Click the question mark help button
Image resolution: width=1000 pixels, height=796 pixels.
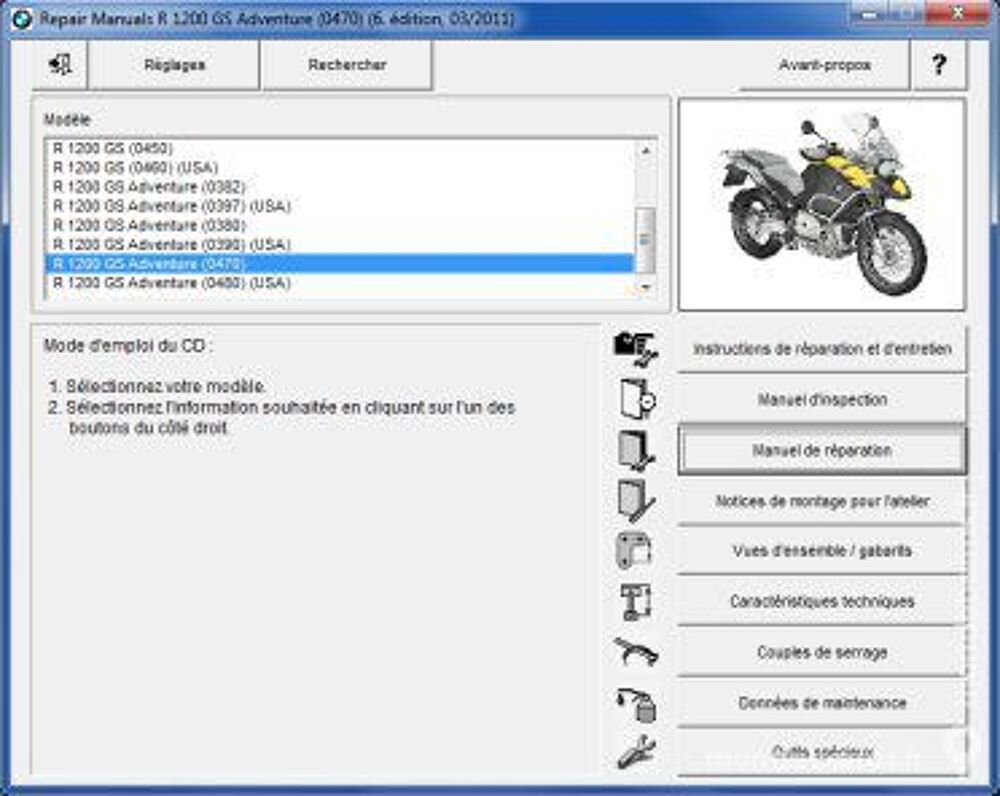(x=938, y=65)
